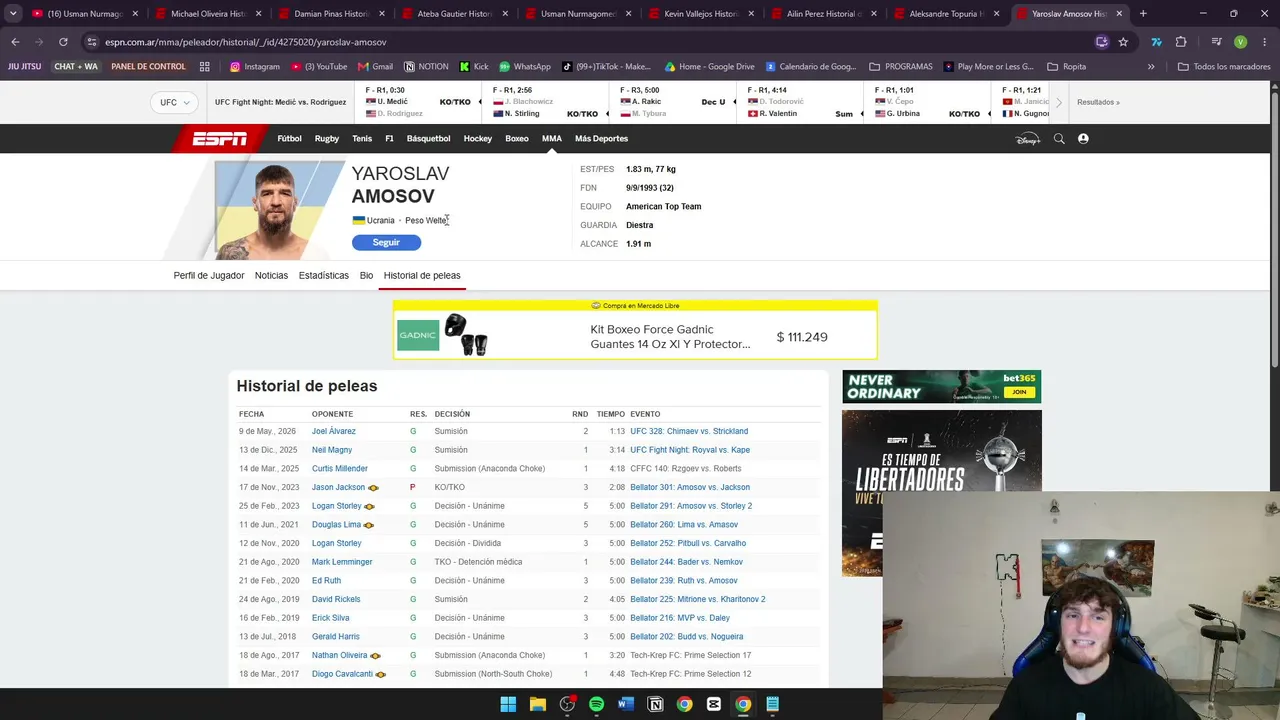Follow Yaroslav Amosov with the Seguir button
The width and height of the screenshot is (1280, 720).
[386, 243]
